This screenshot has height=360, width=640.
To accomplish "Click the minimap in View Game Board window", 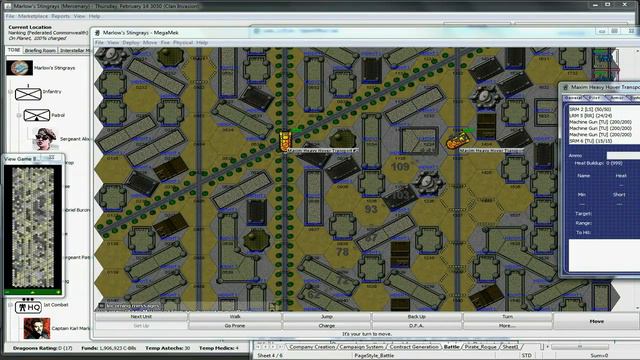I will tap(33, 227).
